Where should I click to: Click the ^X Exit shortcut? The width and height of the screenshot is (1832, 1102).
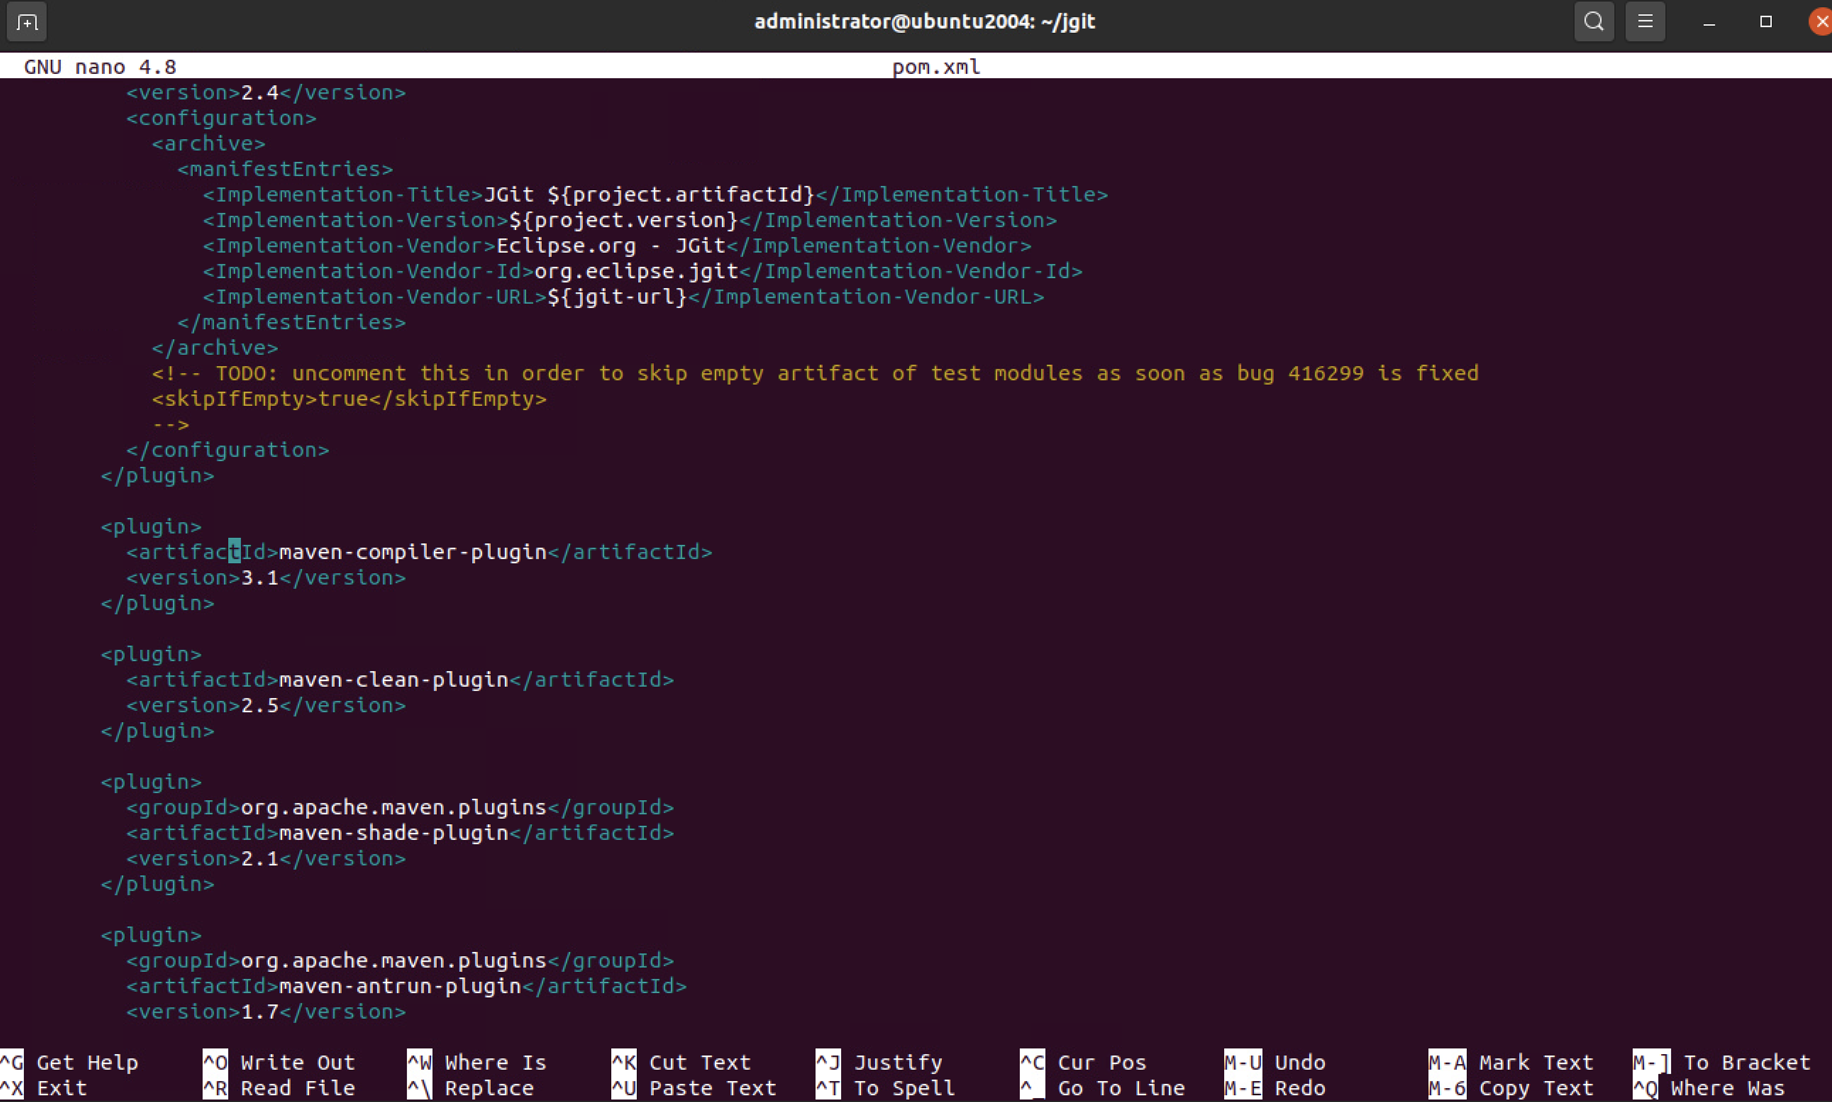click(44, 1088)
